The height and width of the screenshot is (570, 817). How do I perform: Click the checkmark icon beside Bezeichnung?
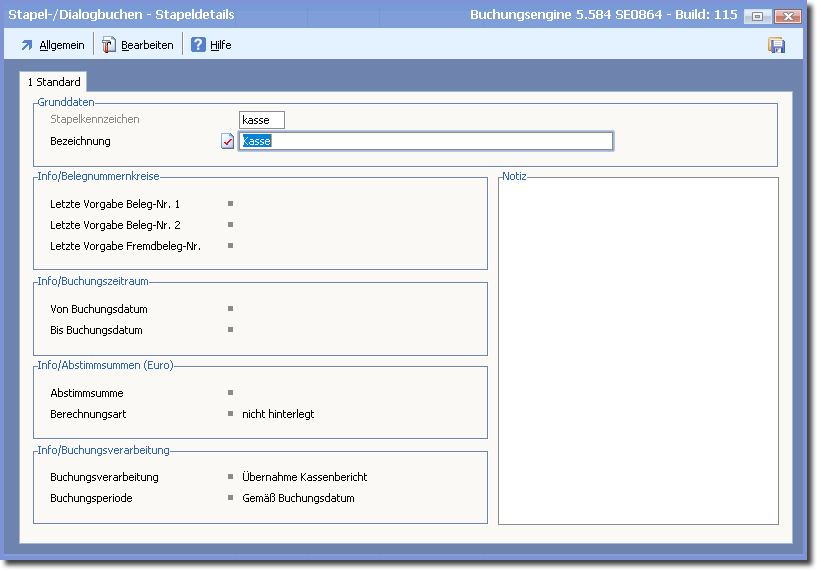(x=228, y=141)
